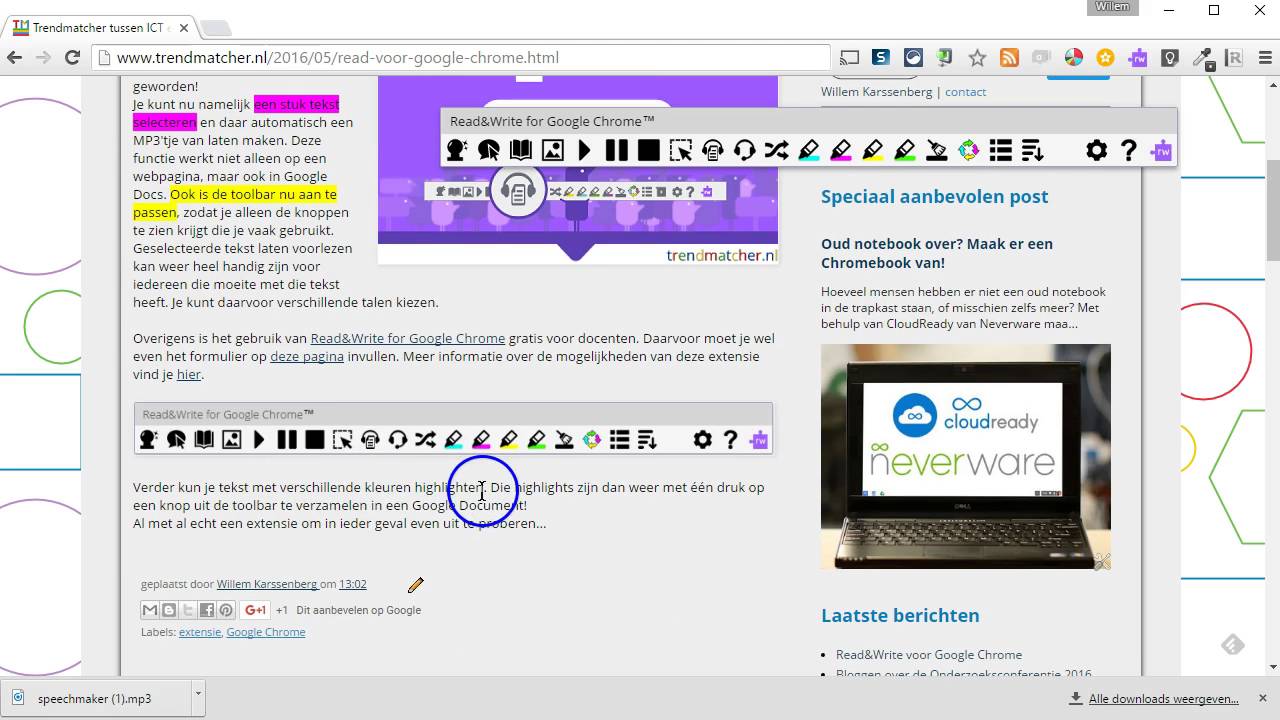Viewport: 1280px width, 720px height.
Task: Click the blue S extension icon
Action: coord(881,58)
